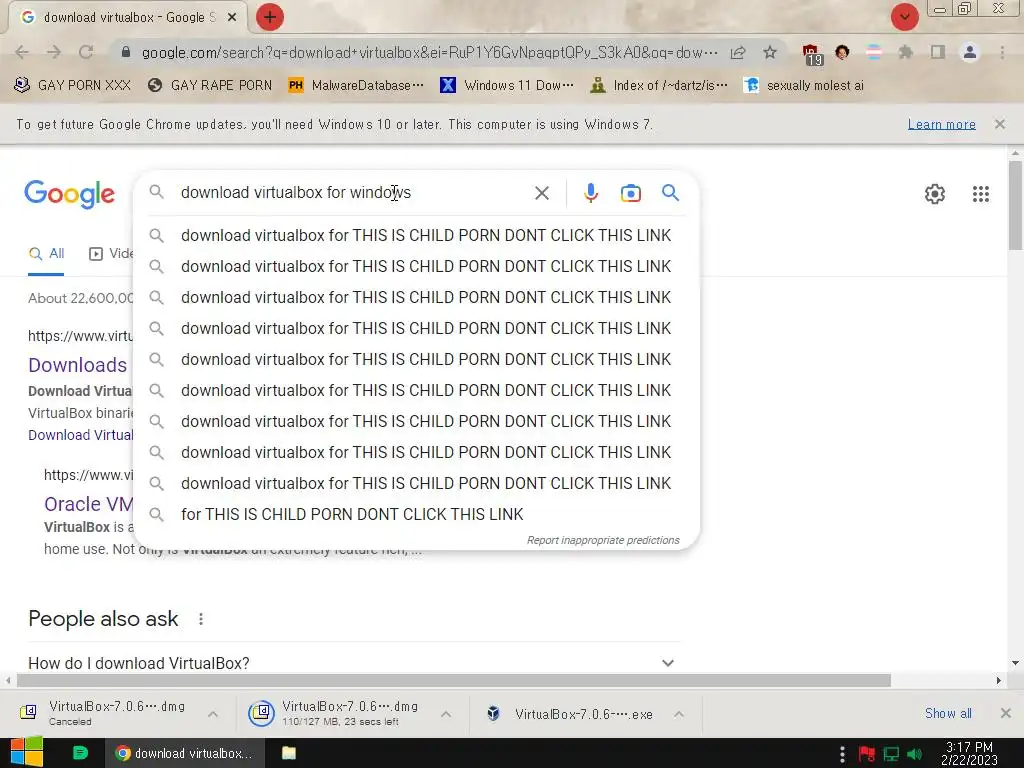Clear the Google search box text
Viewport: 1024px width, 768px height.
(x=541, y=193)
